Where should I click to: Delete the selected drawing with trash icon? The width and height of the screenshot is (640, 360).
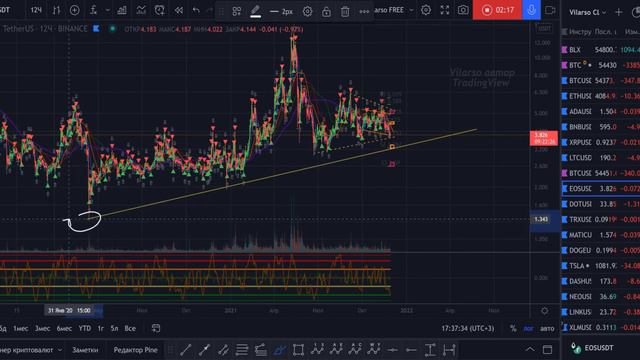pyautogui.click(x=345, y=11)
